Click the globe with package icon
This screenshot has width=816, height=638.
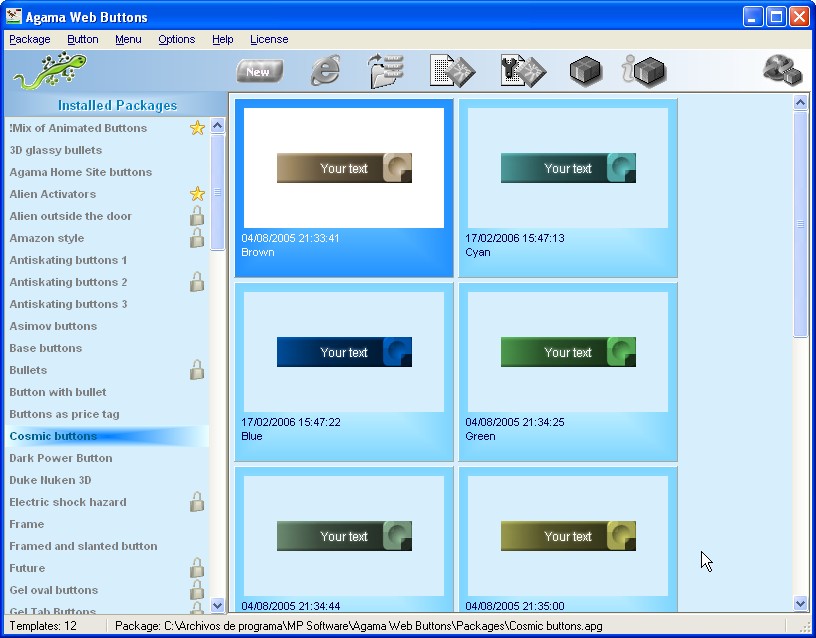[782, 70]
